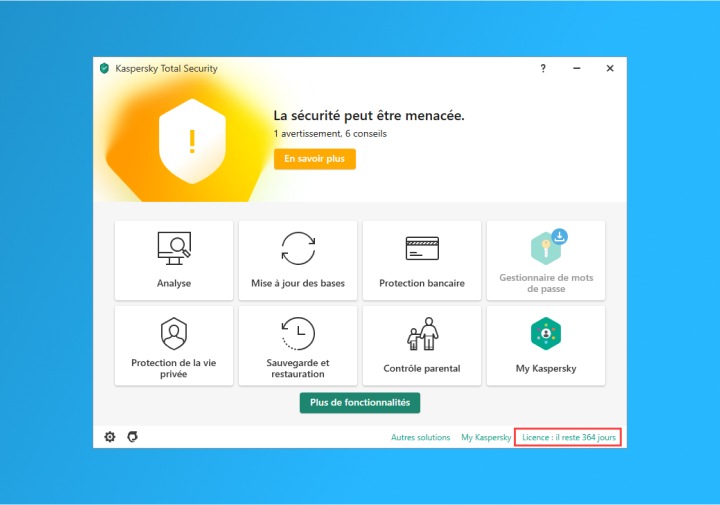Open settings with the gear icon
Screen dimensions: 720x505
110,437
